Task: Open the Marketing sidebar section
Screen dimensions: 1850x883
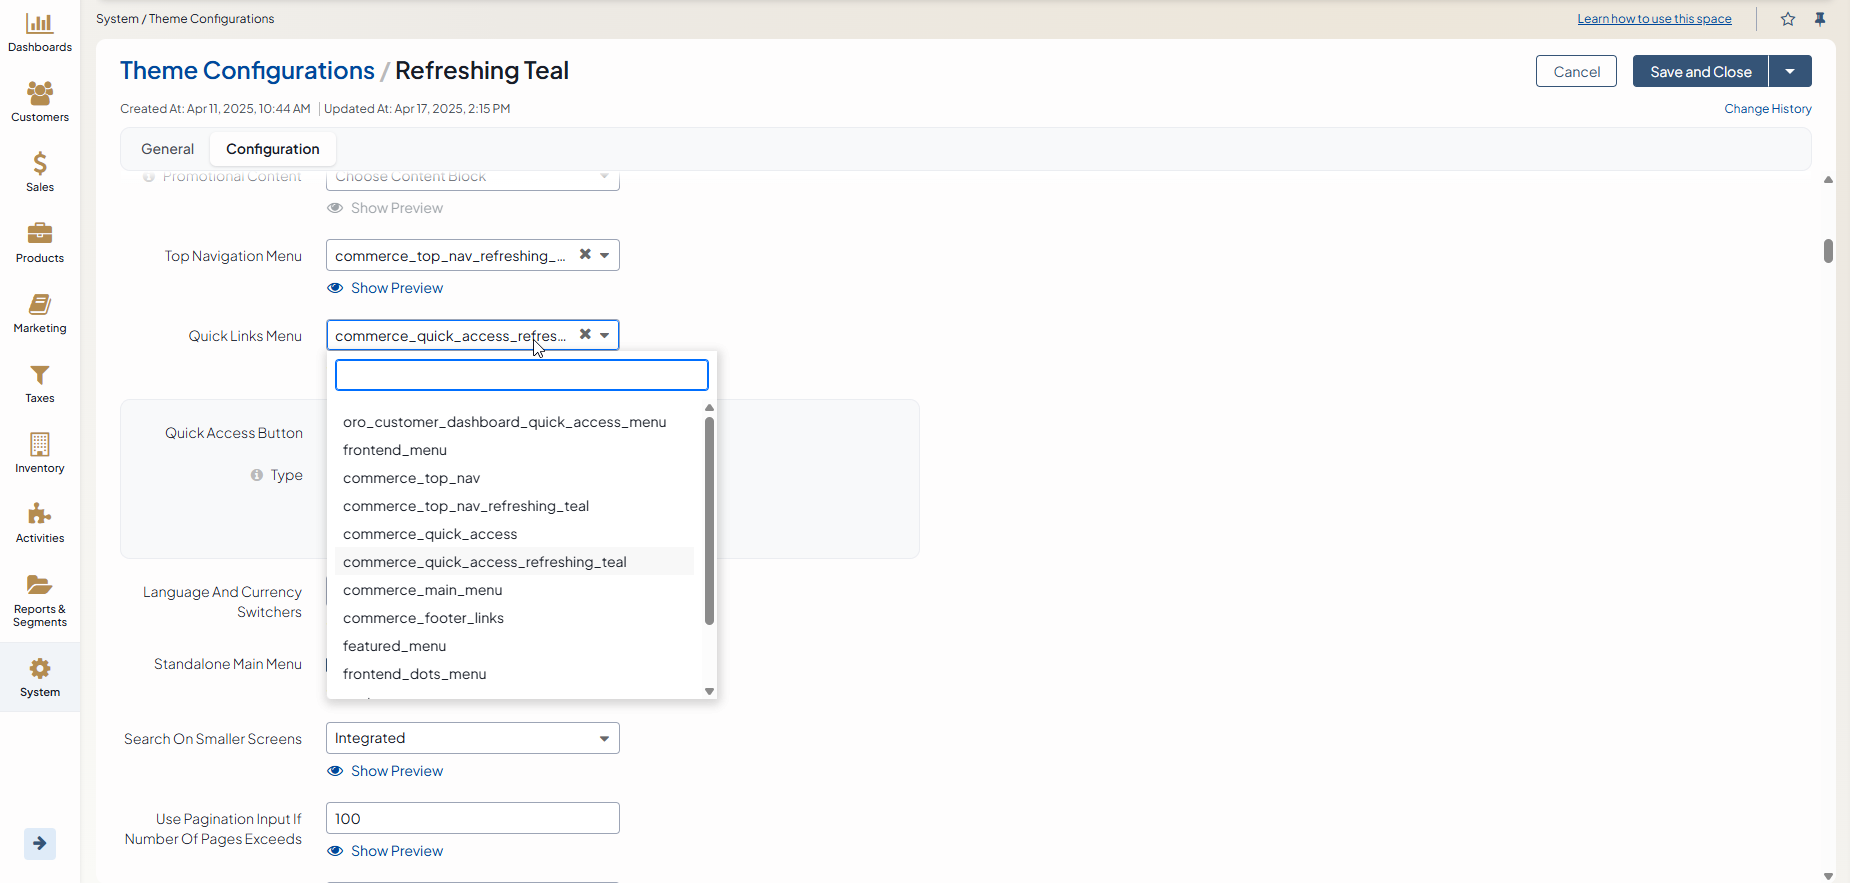Action: pos(40,313)
